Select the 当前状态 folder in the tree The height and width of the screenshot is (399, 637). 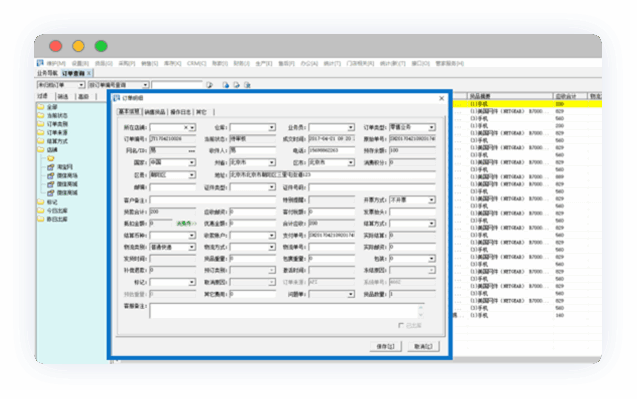[x=57, y=115]
